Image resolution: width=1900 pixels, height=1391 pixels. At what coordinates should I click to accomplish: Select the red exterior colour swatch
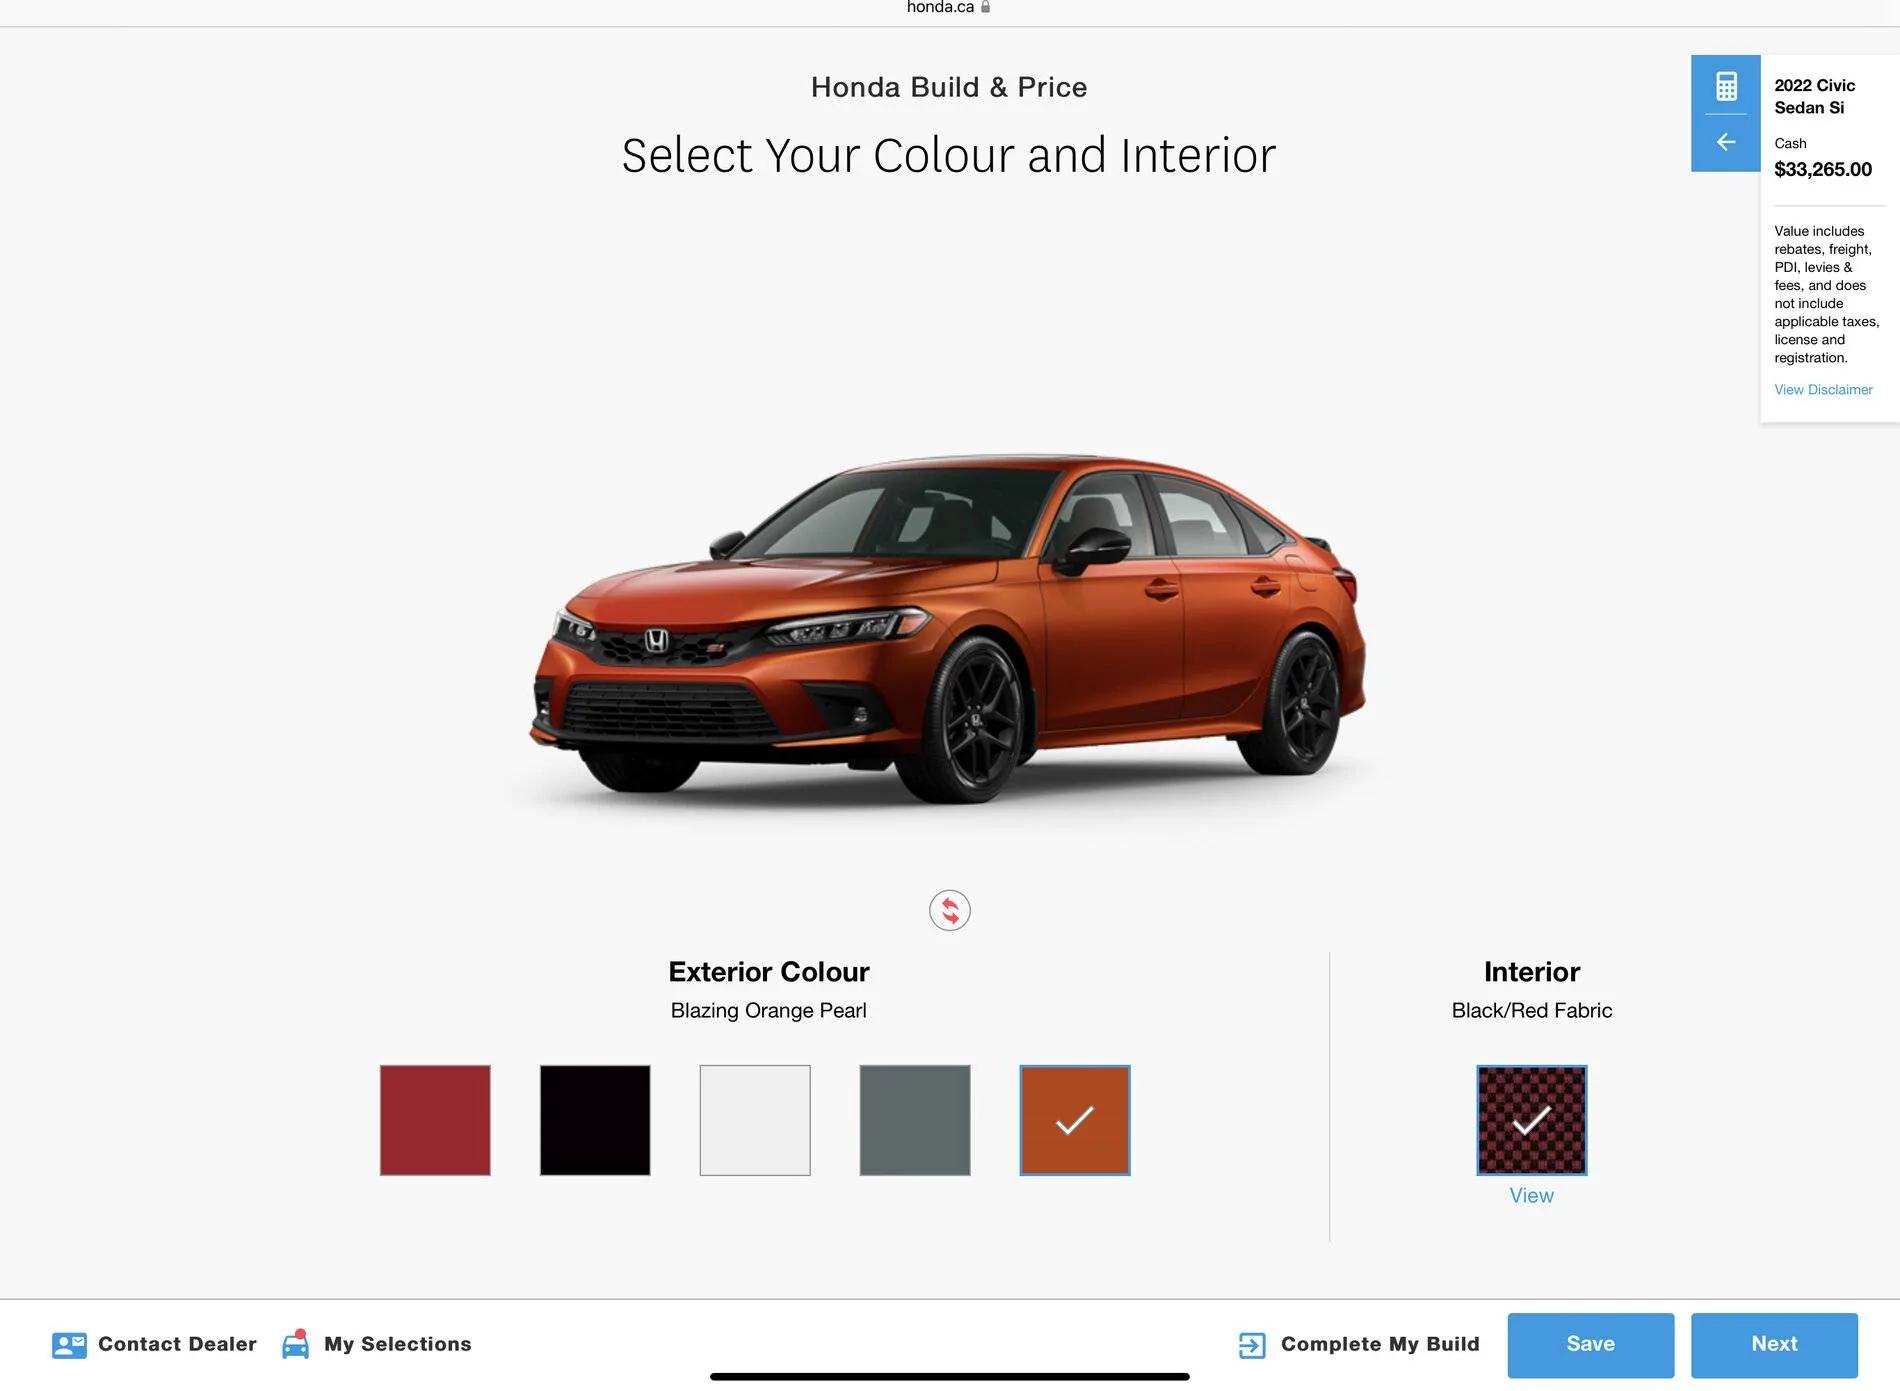point(435,1120)
